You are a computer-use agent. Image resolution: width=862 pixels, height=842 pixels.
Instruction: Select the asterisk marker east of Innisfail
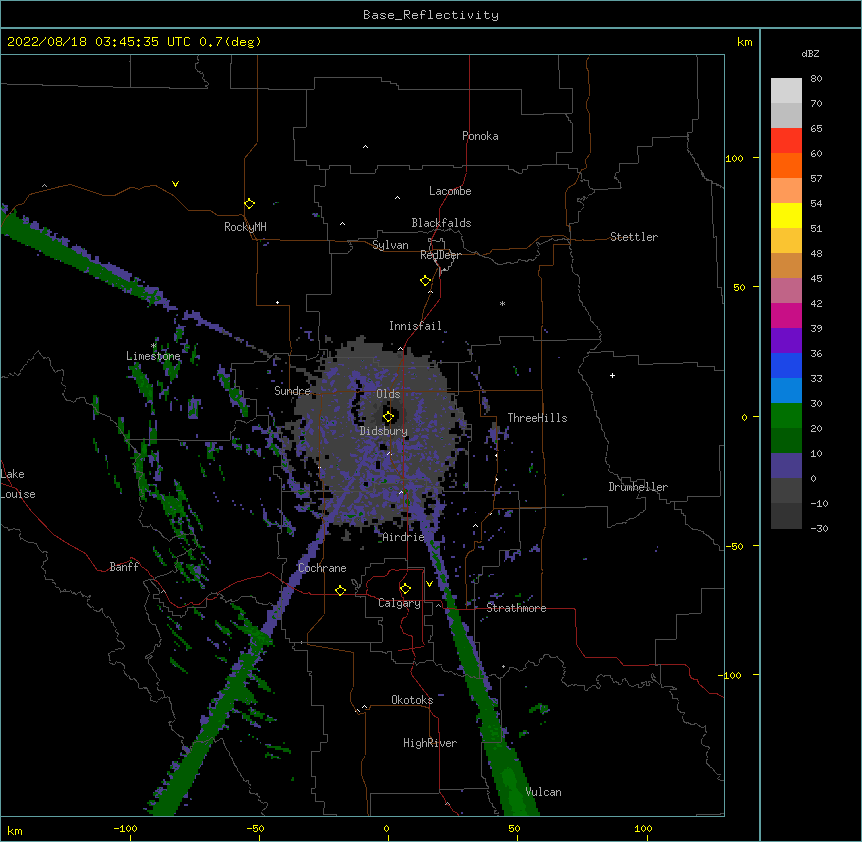click(x=502, y=303)
